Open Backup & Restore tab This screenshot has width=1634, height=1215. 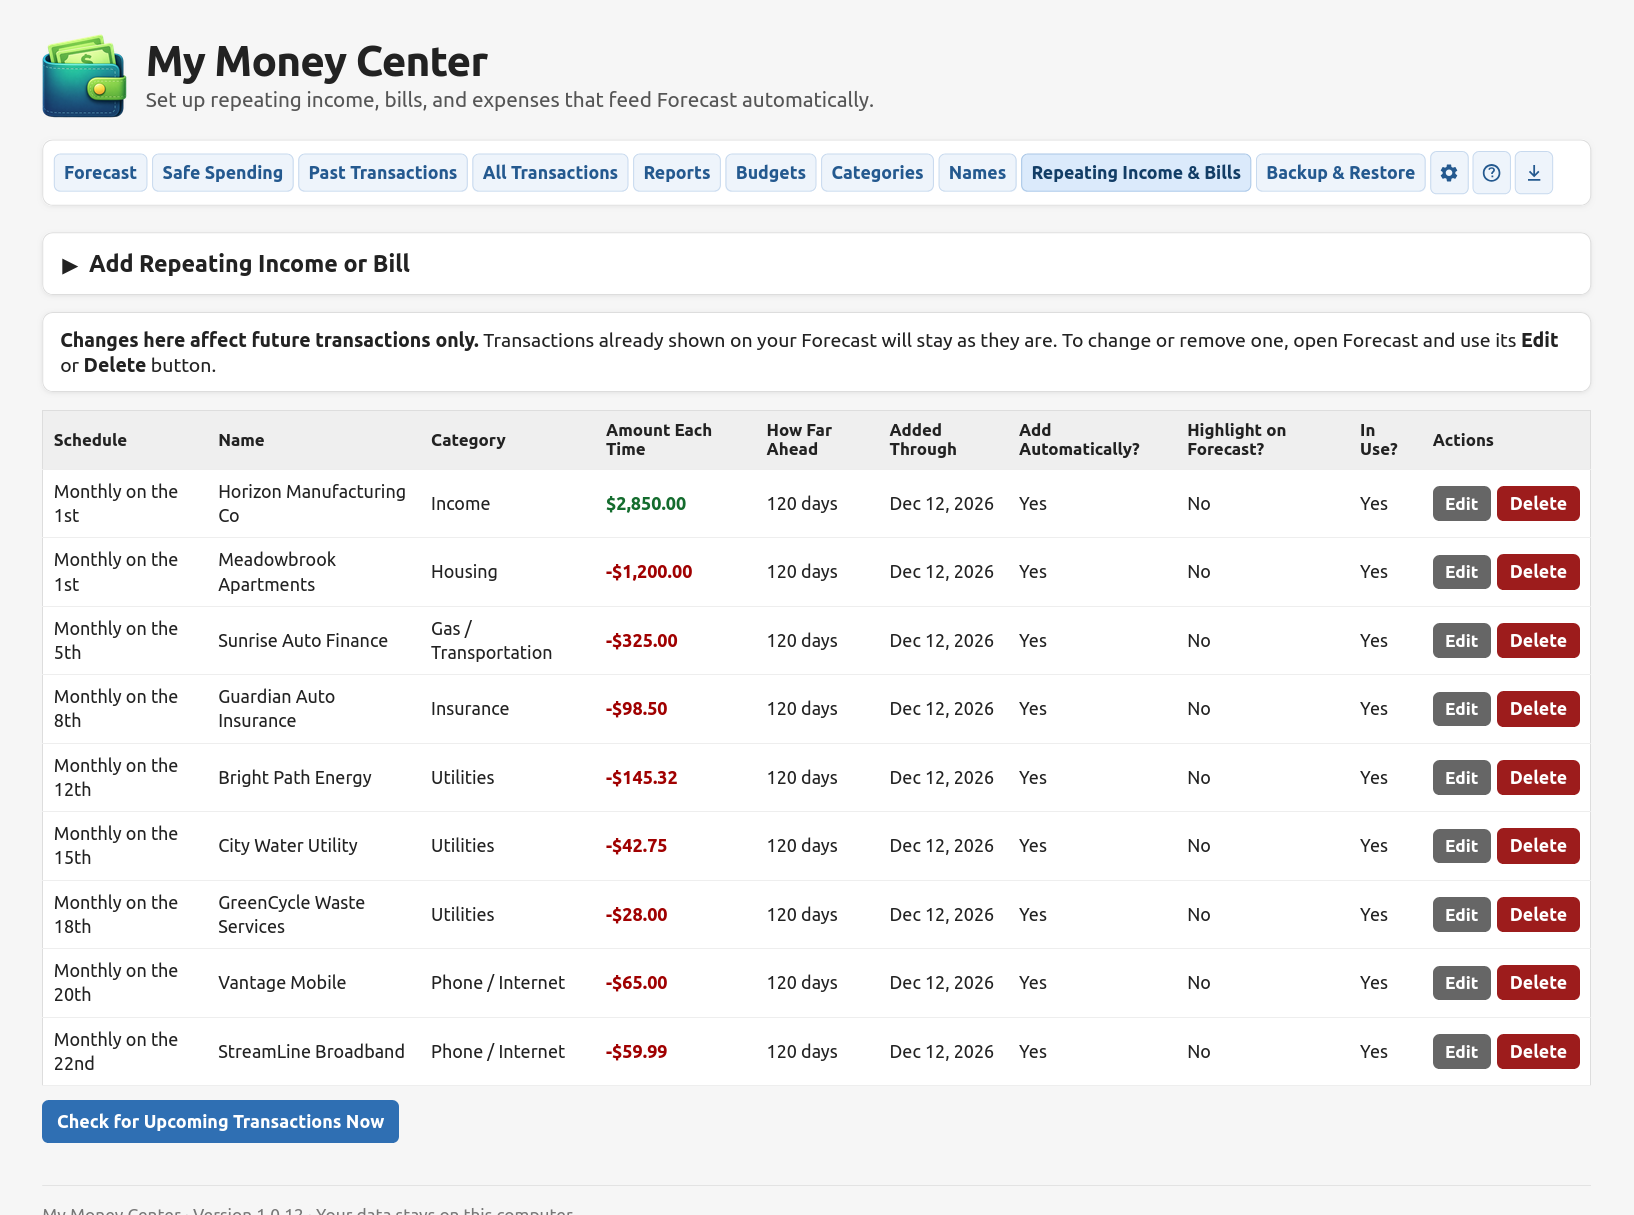click(1341, 173)
